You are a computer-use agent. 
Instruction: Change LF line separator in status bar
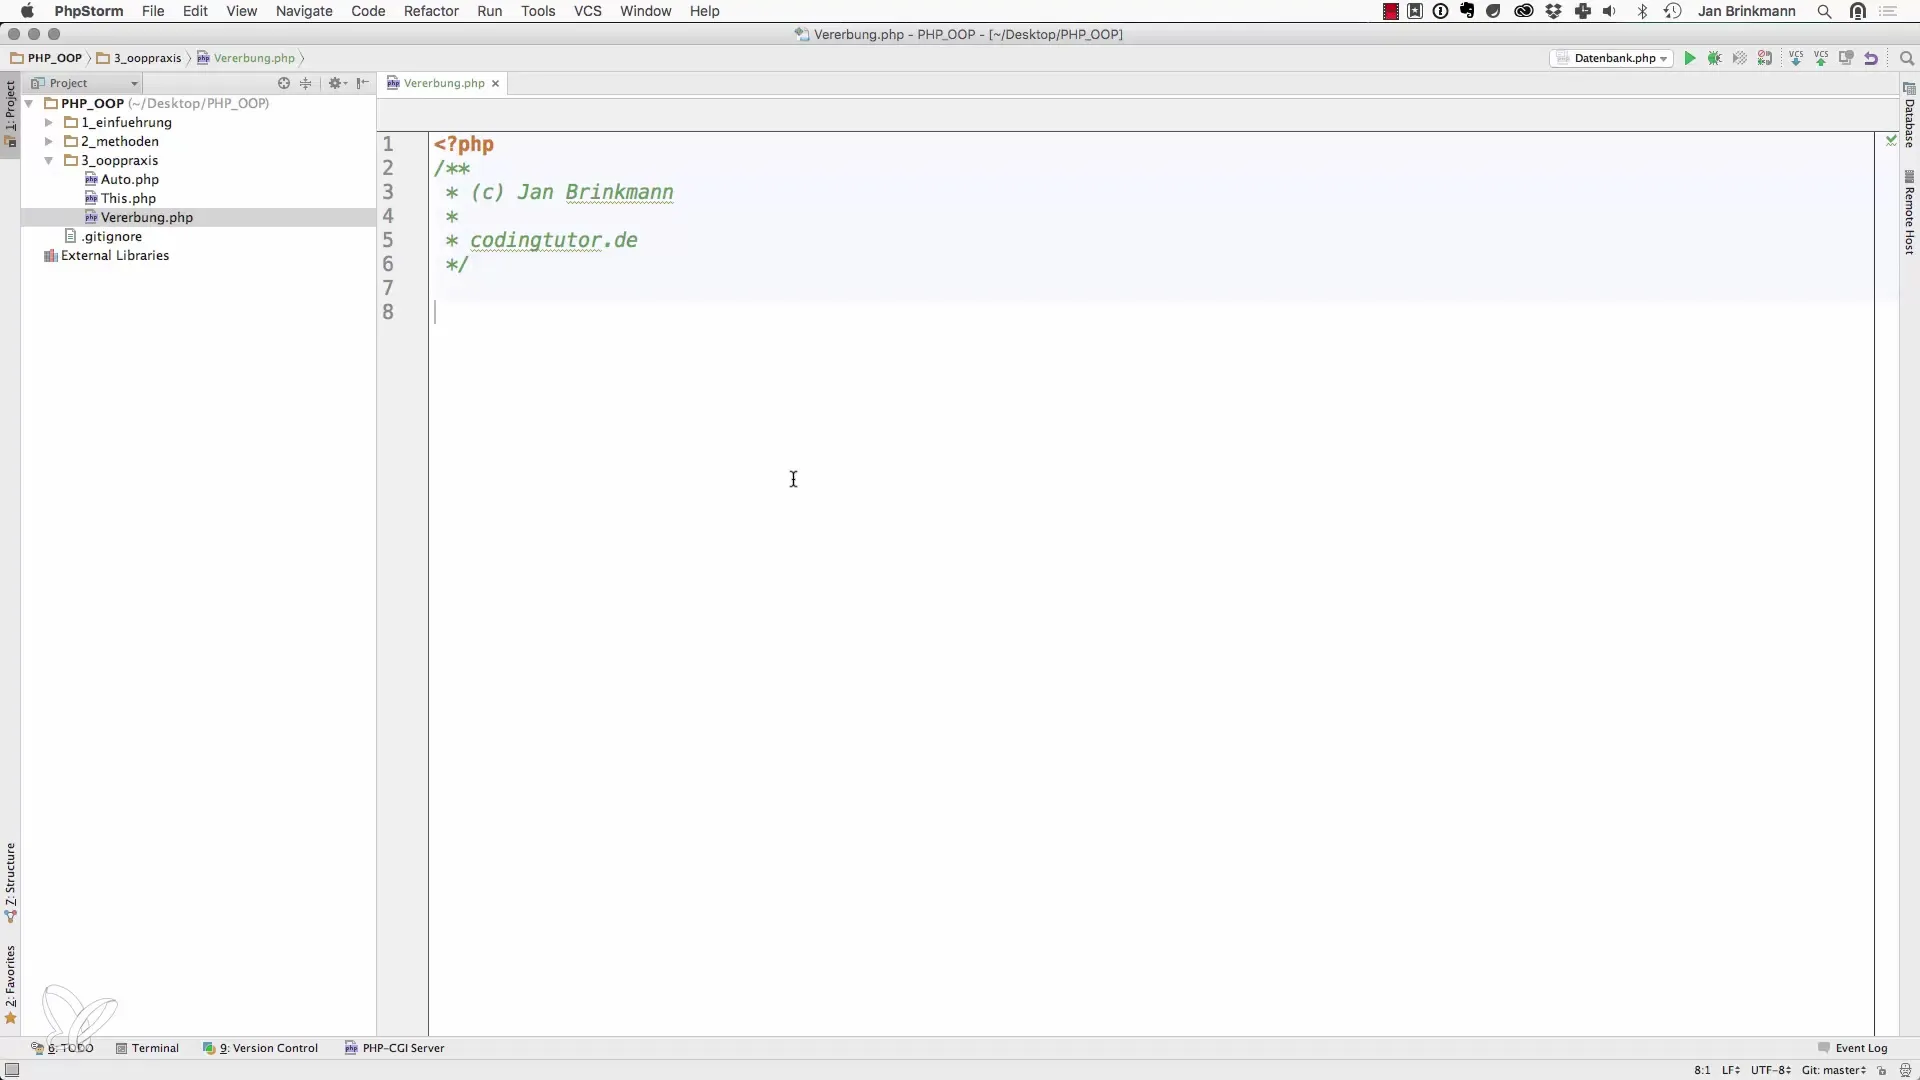pyautogui.click(x=1731, y=1070)
